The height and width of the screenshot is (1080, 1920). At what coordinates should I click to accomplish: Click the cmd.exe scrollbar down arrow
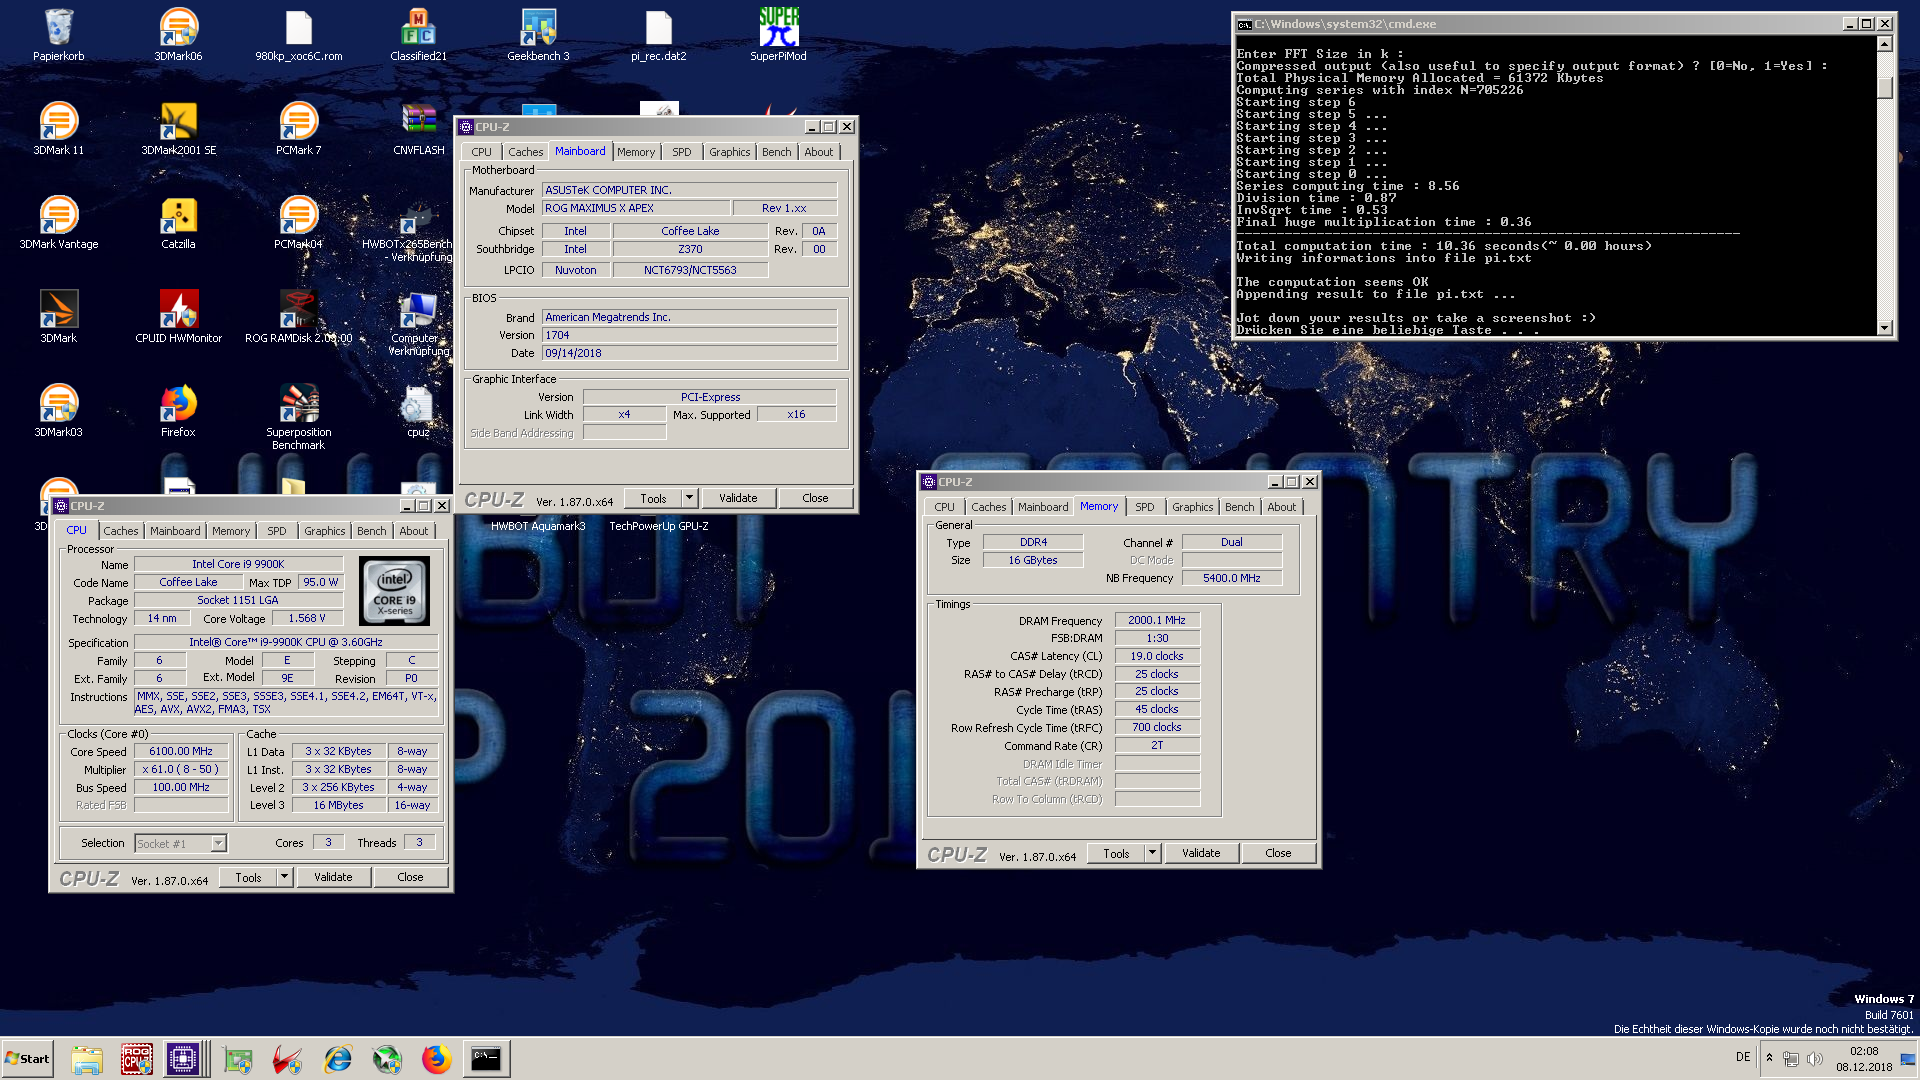pyautogui.click(x=1884, y=327)
